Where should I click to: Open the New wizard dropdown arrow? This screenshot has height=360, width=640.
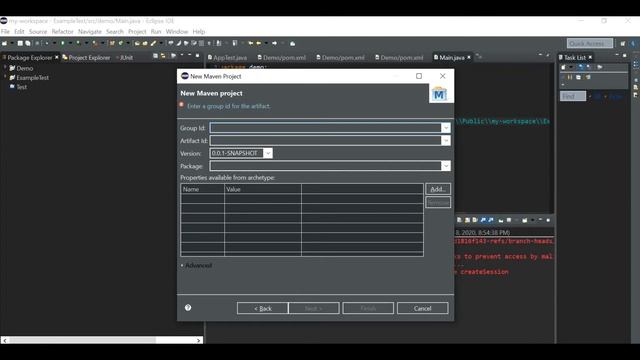[x=12, y=43]
